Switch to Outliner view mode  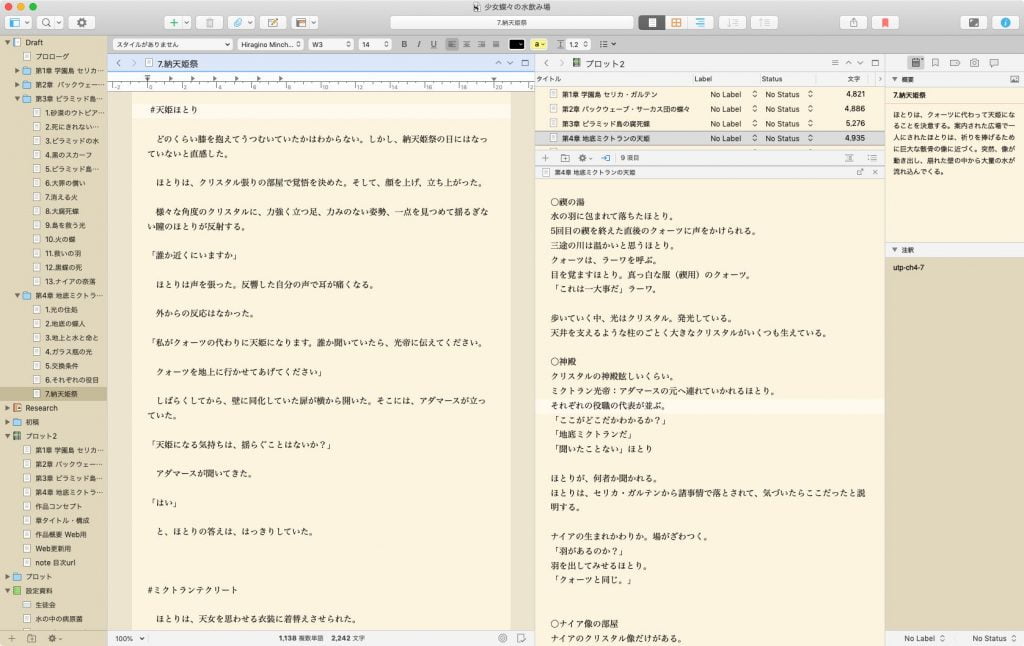tap(700, 22)
